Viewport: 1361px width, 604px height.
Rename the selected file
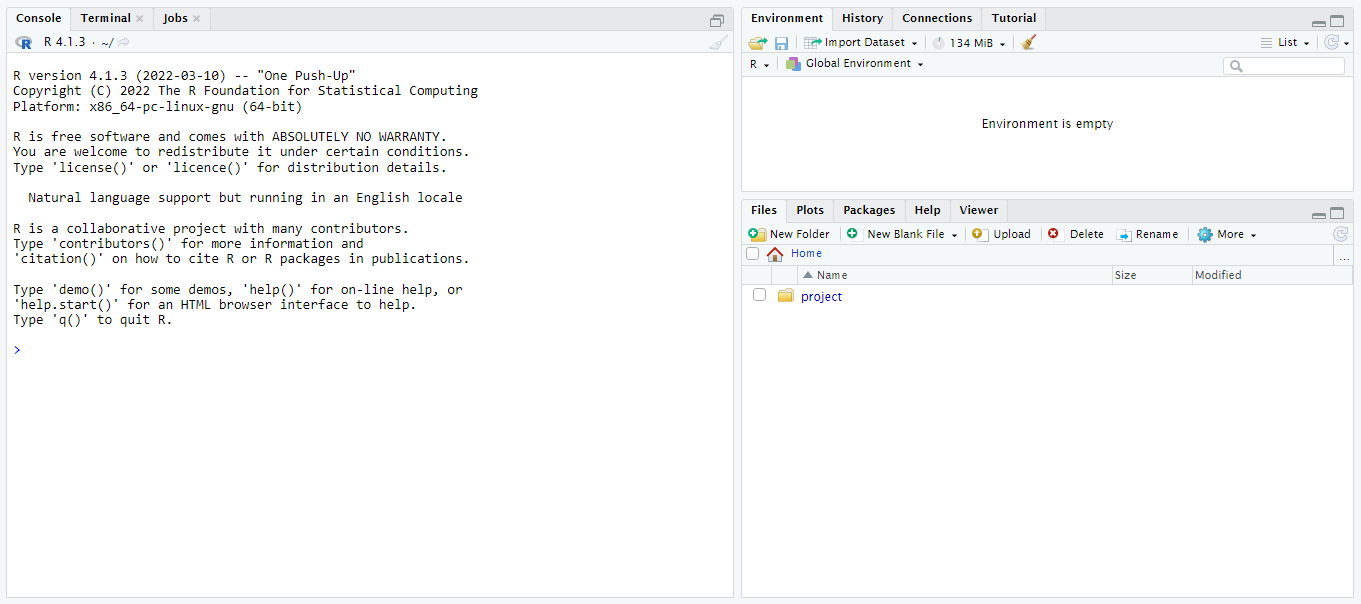click(x=1148, y=233)
